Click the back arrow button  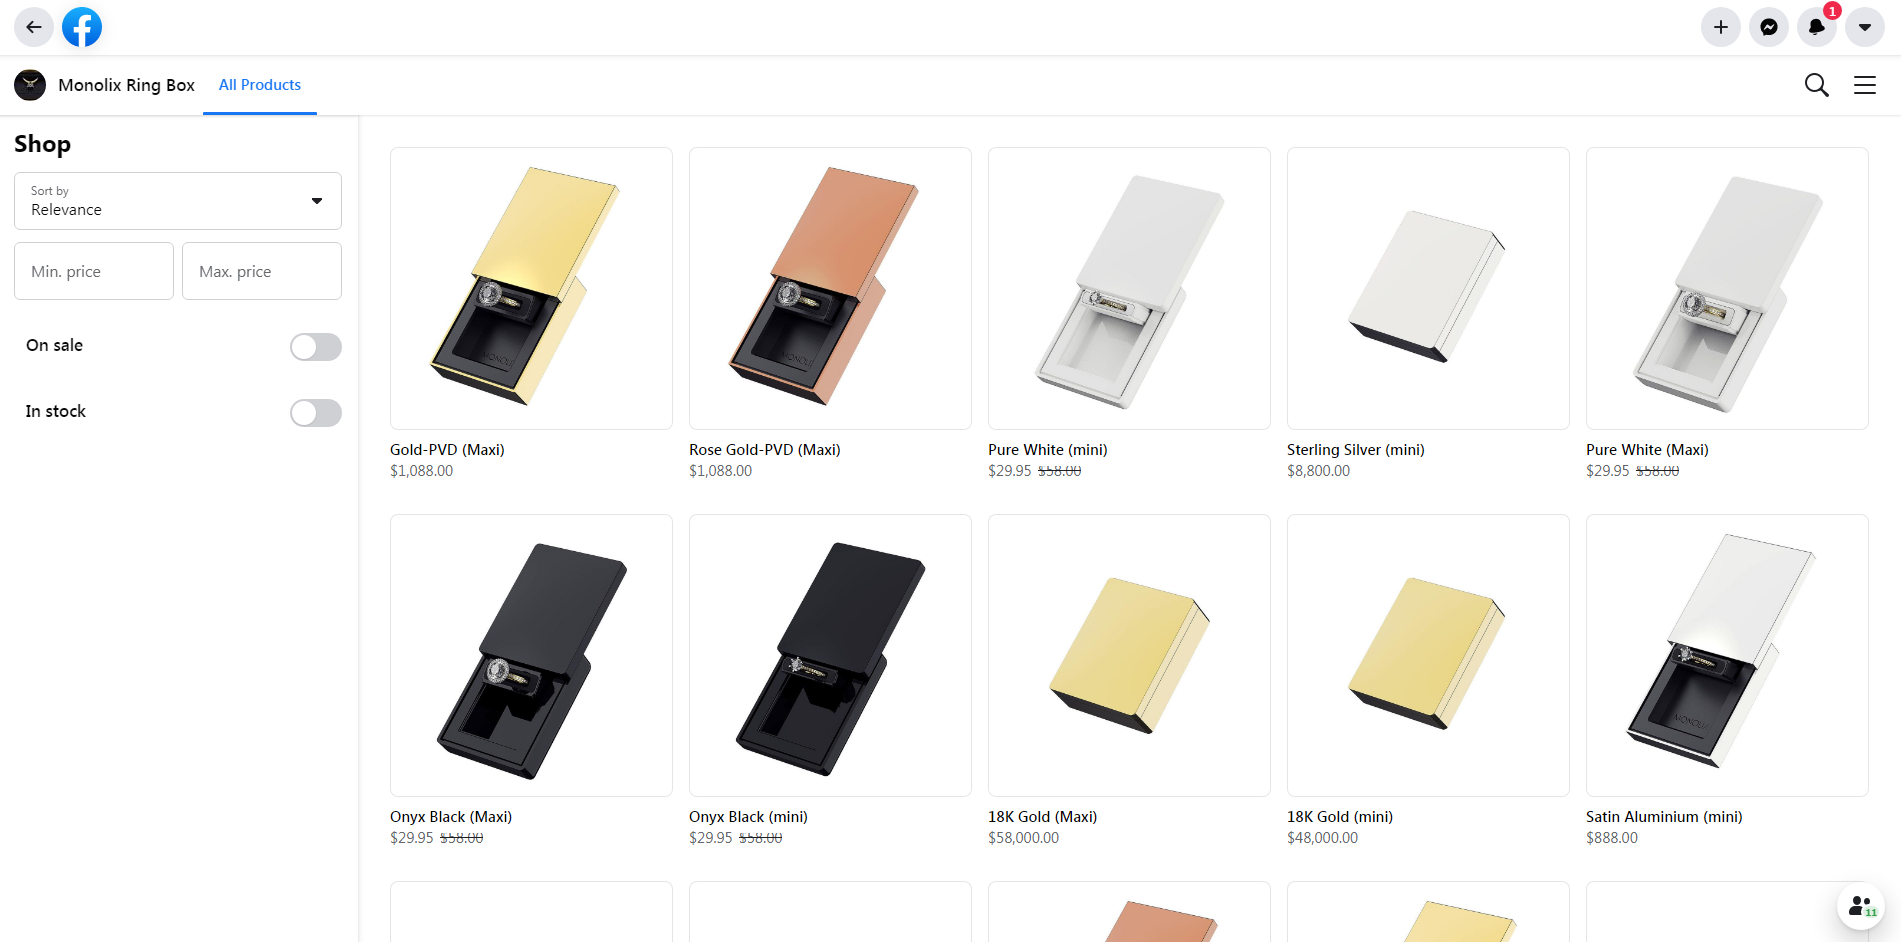[x=33, y=27]
